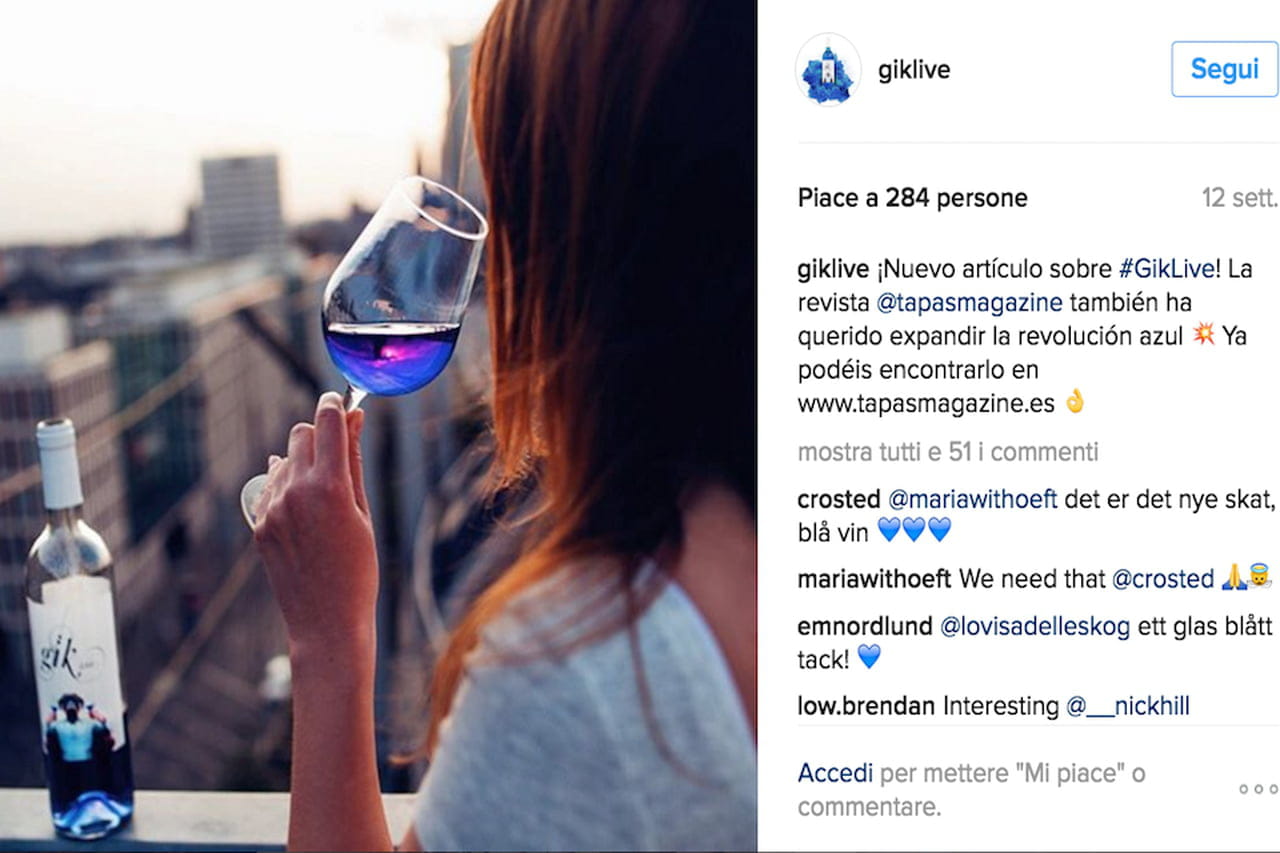Open the three-dots more options menu
Image resolution: width=1280 pixels, height=853 pixels.
tap(1257, 789)
